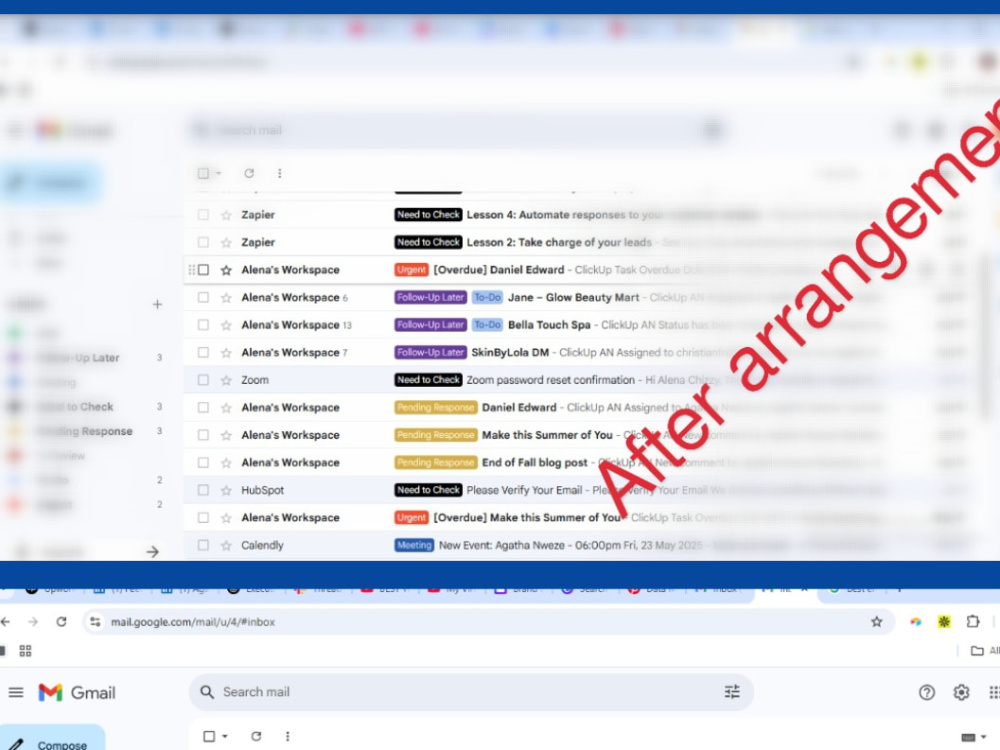Click the yellow extension icon in browser toolbar
This screenshot has width=1000, height=750.
944,621
